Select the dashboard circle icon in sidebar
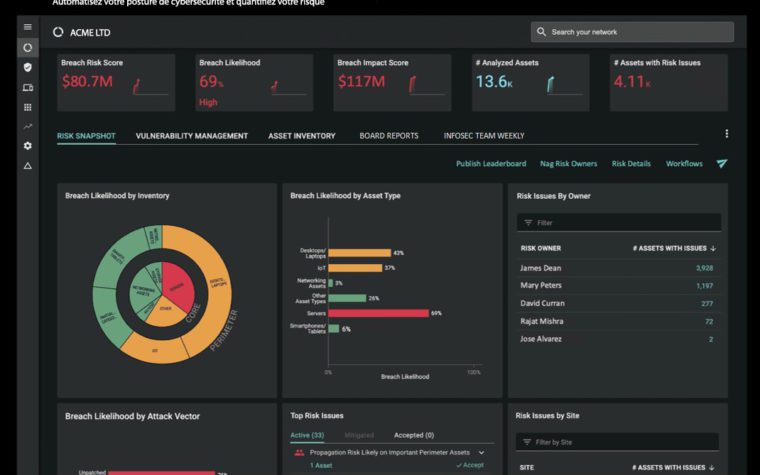 [28, 48]
